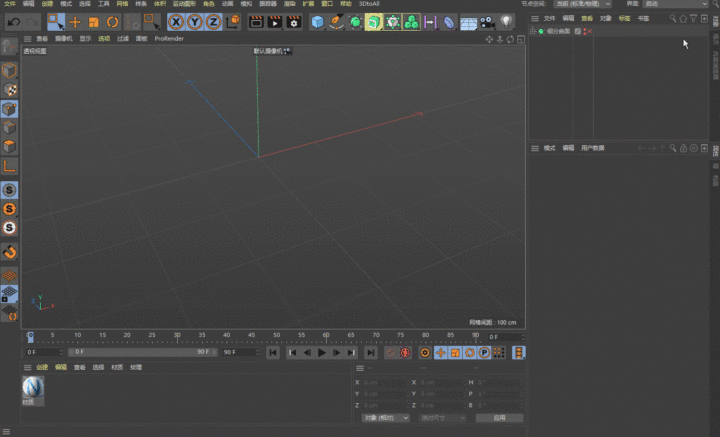Click the light bulb icon
The height and width of the screenshot is (437, 720).
tap(507, 22)
